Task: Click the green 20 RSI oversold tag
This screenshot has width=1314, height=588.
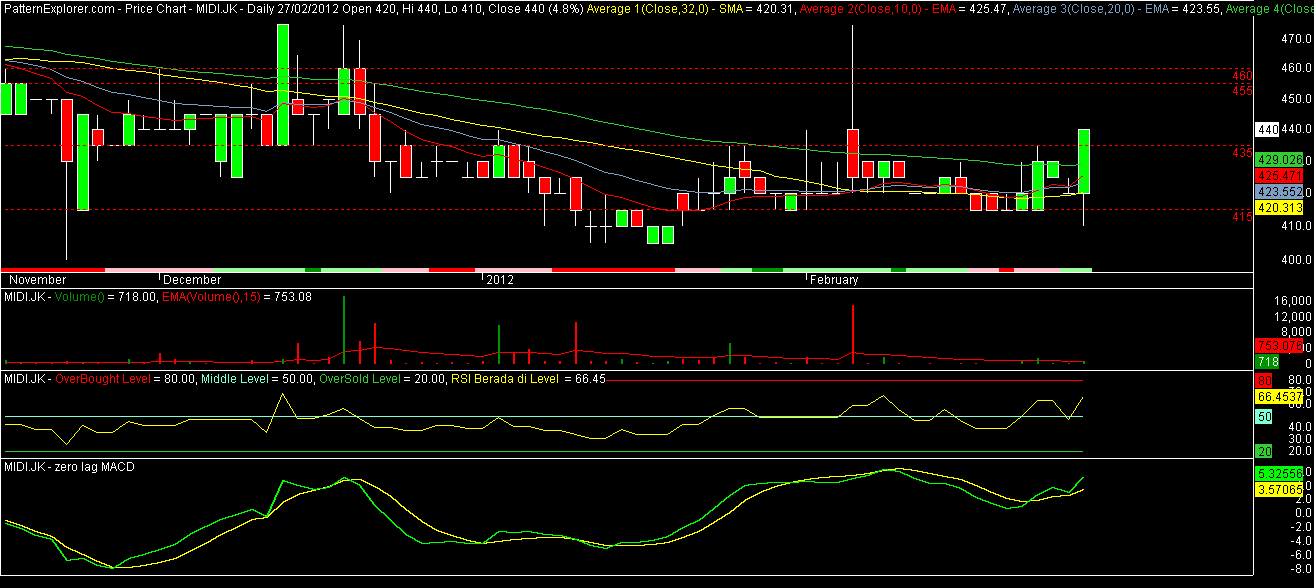Action: pos(1264,452)
